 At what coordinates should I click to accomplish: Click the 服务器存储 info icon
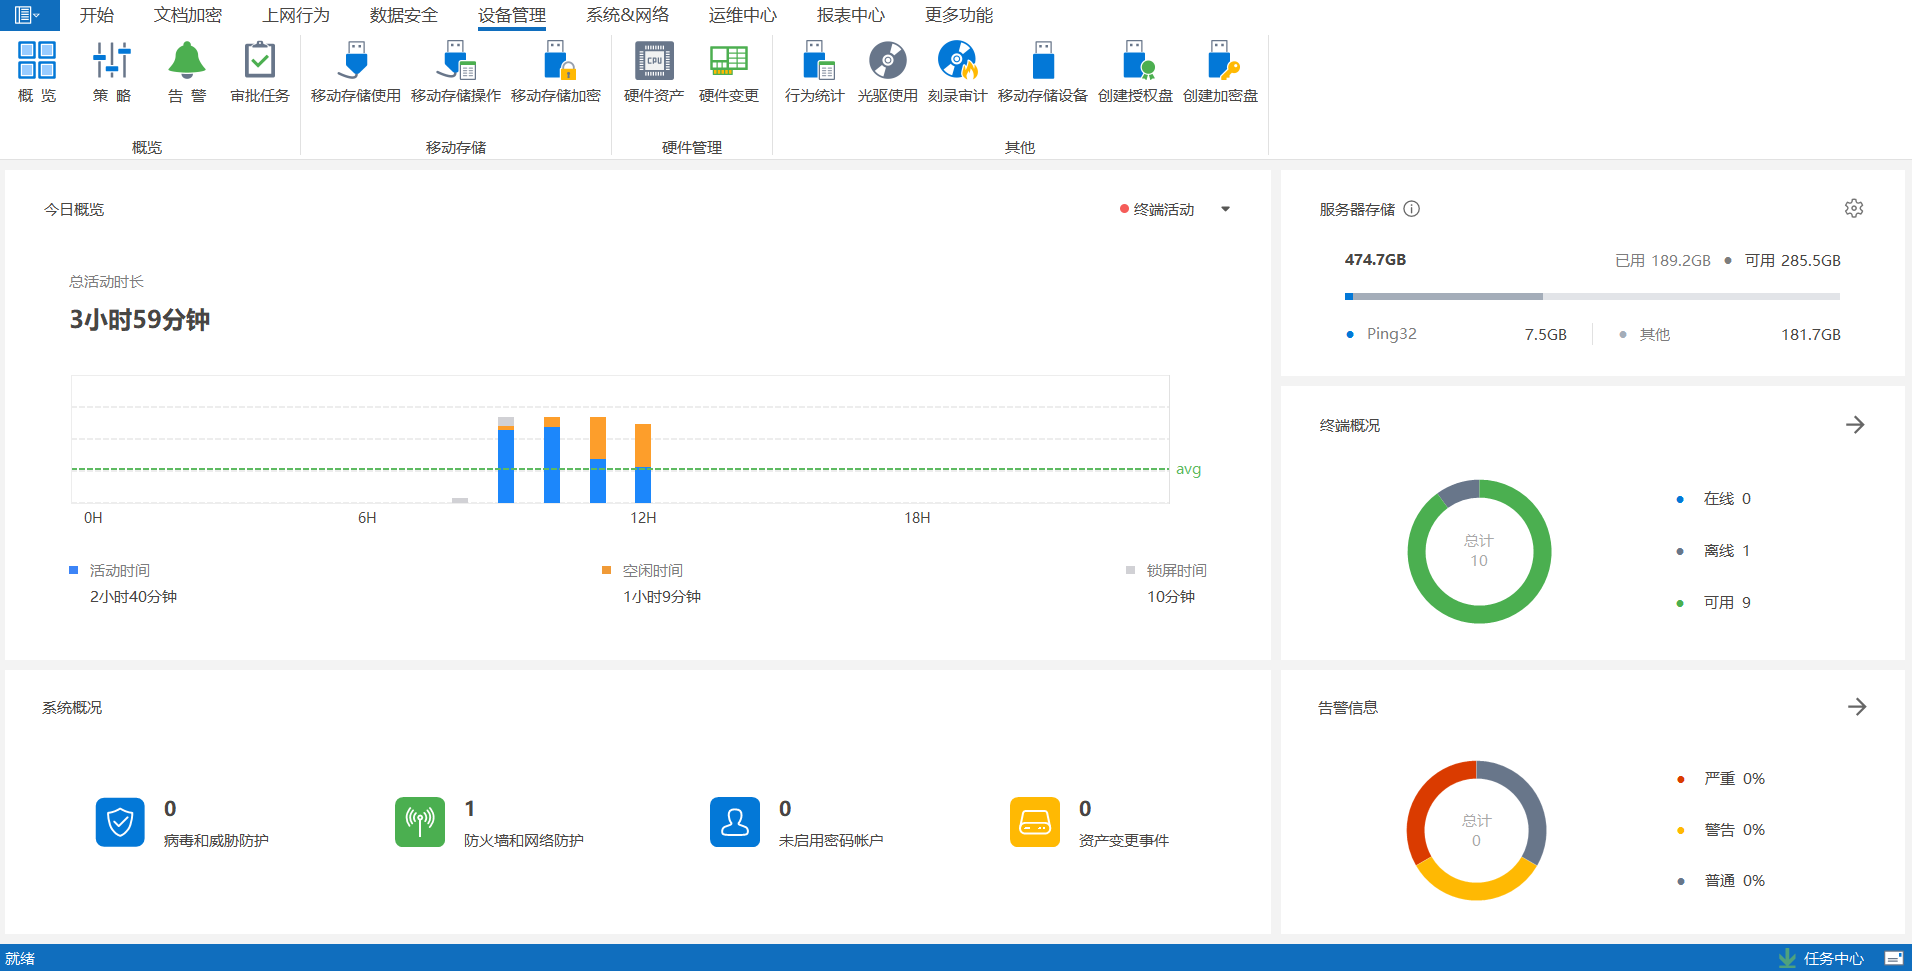click(x=1412, y=209)
